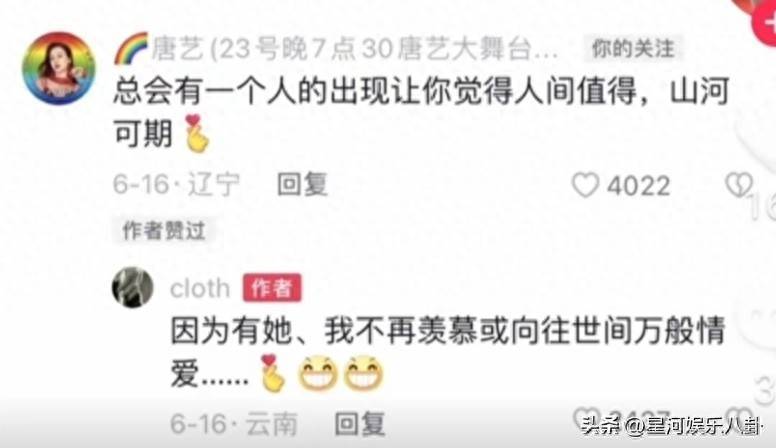
Task: Tap the rainbow emoji before 唐艺's name
Action: (132, 49)
